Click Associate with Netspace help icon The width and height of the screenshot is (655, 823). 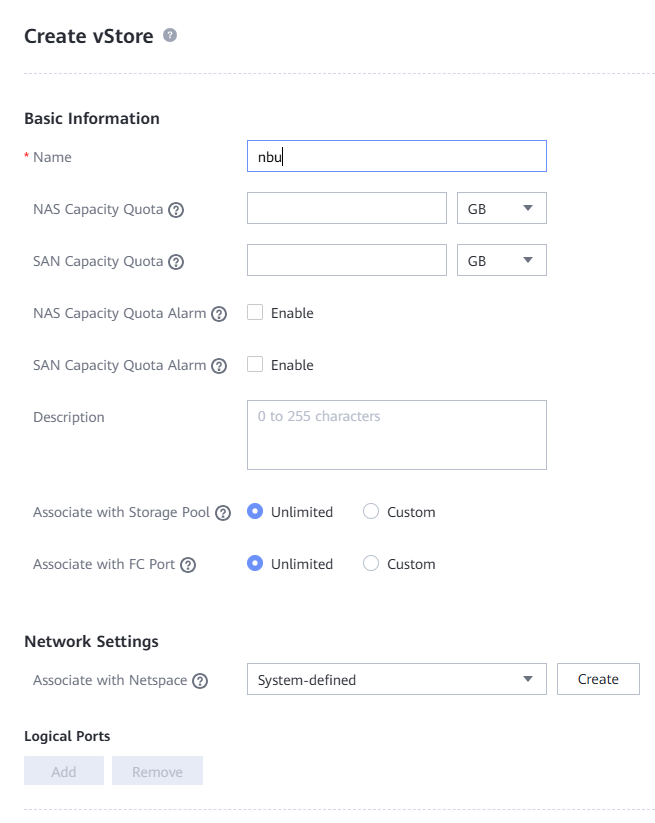tap(200, 681)
